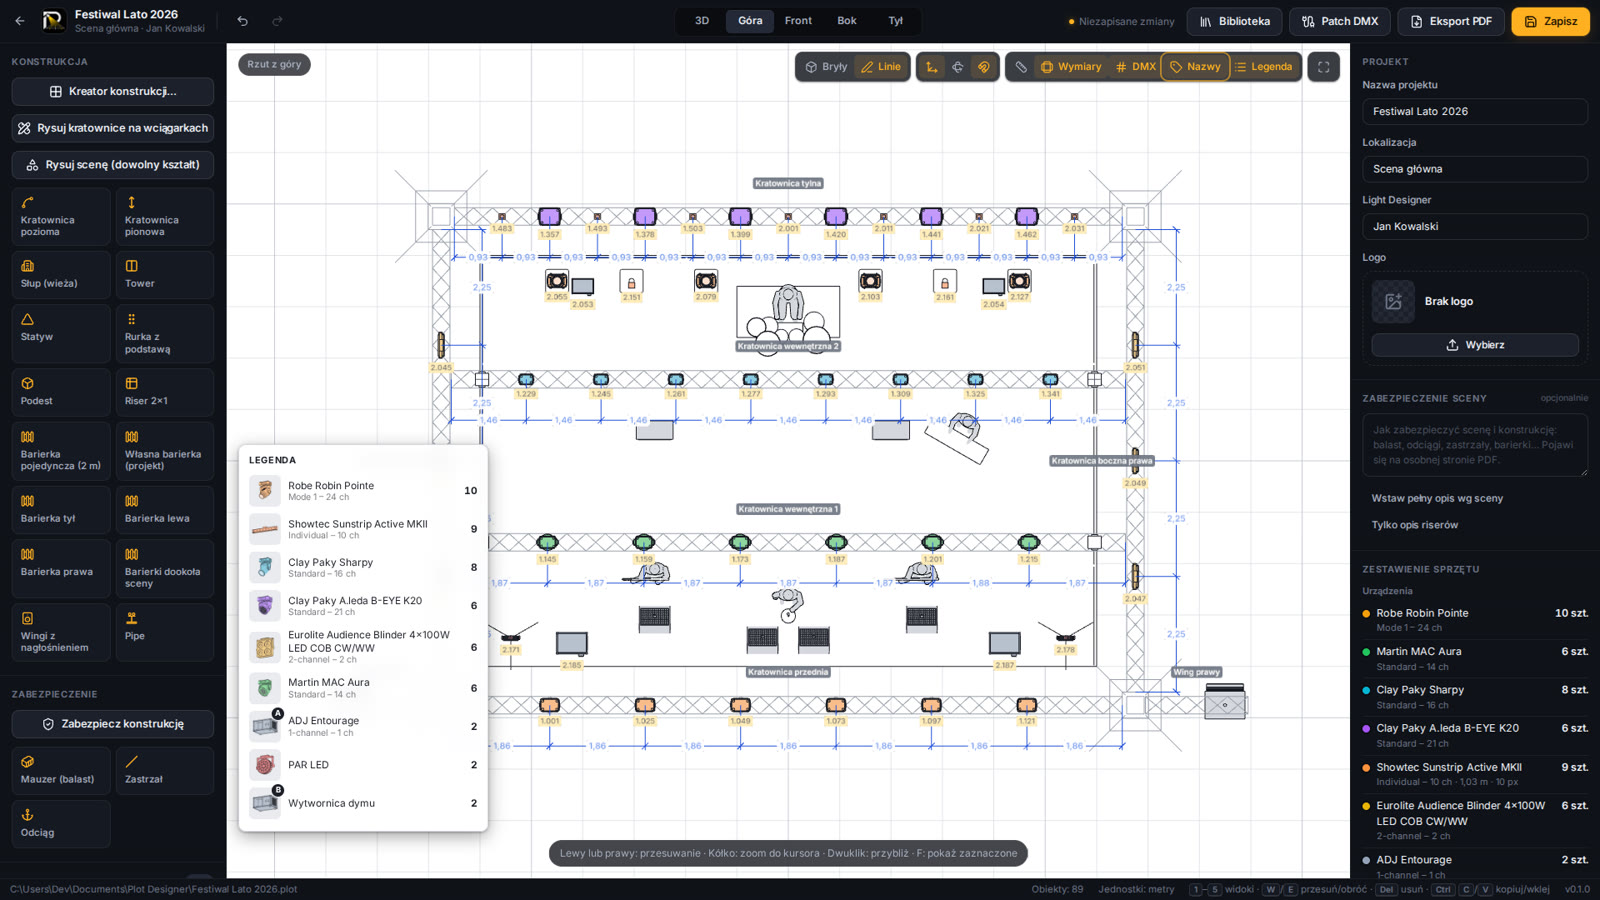Select the Mauzer (balast) tool
Image resolution: width=1600 pixels, height=900 pixels.
point(61,770)
